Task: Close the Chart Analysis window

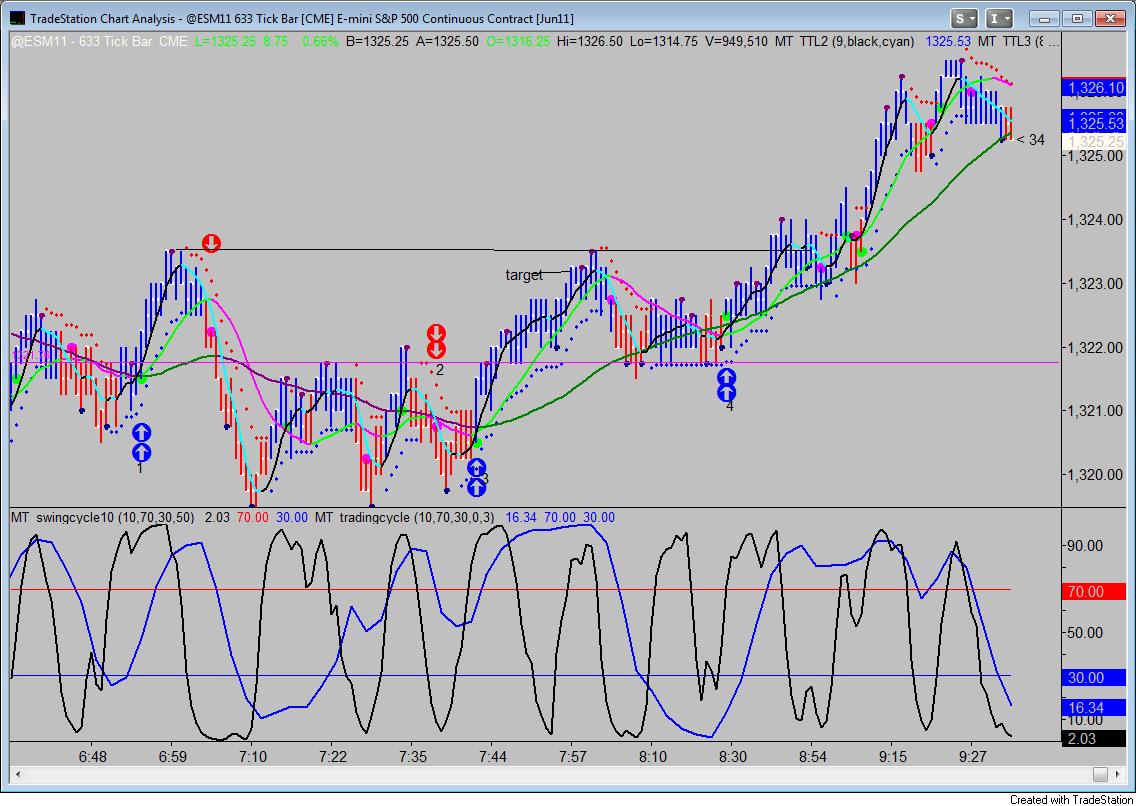Action: pyautogui.click(x=1110, y=19)
